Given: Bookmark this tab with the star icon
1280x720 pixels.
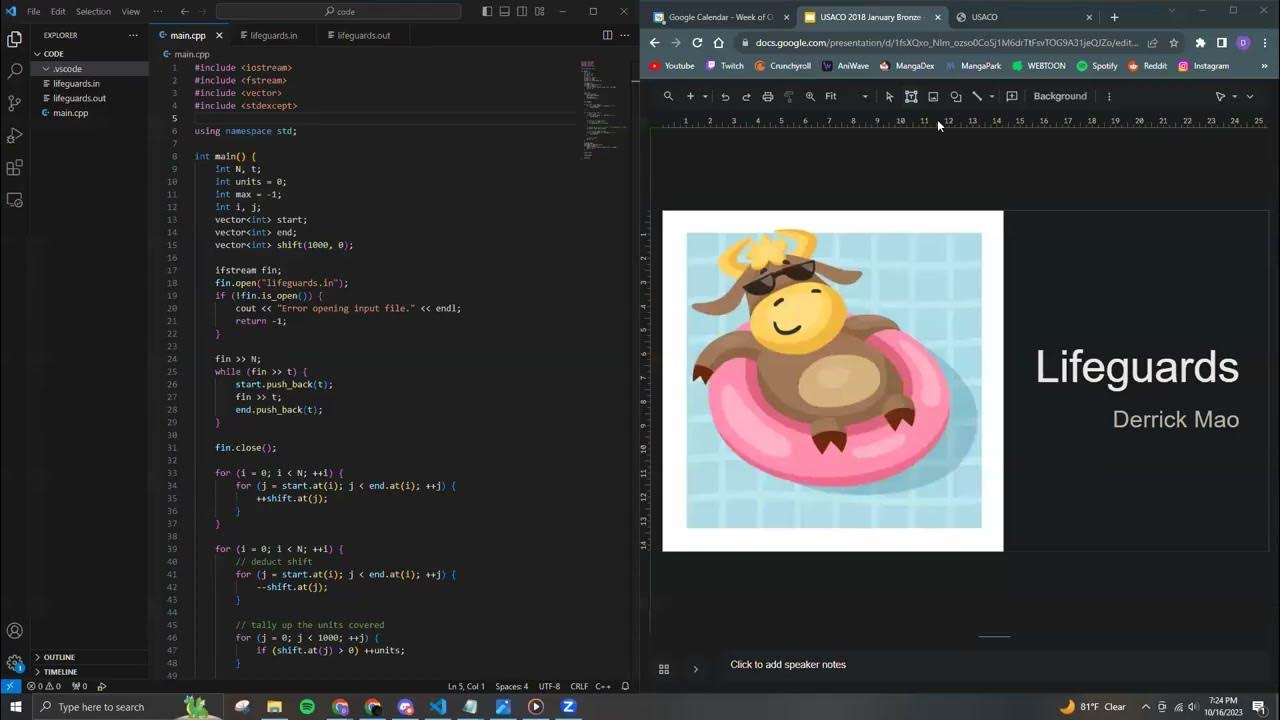Looking at the screenshot, I should point(1174,43).
